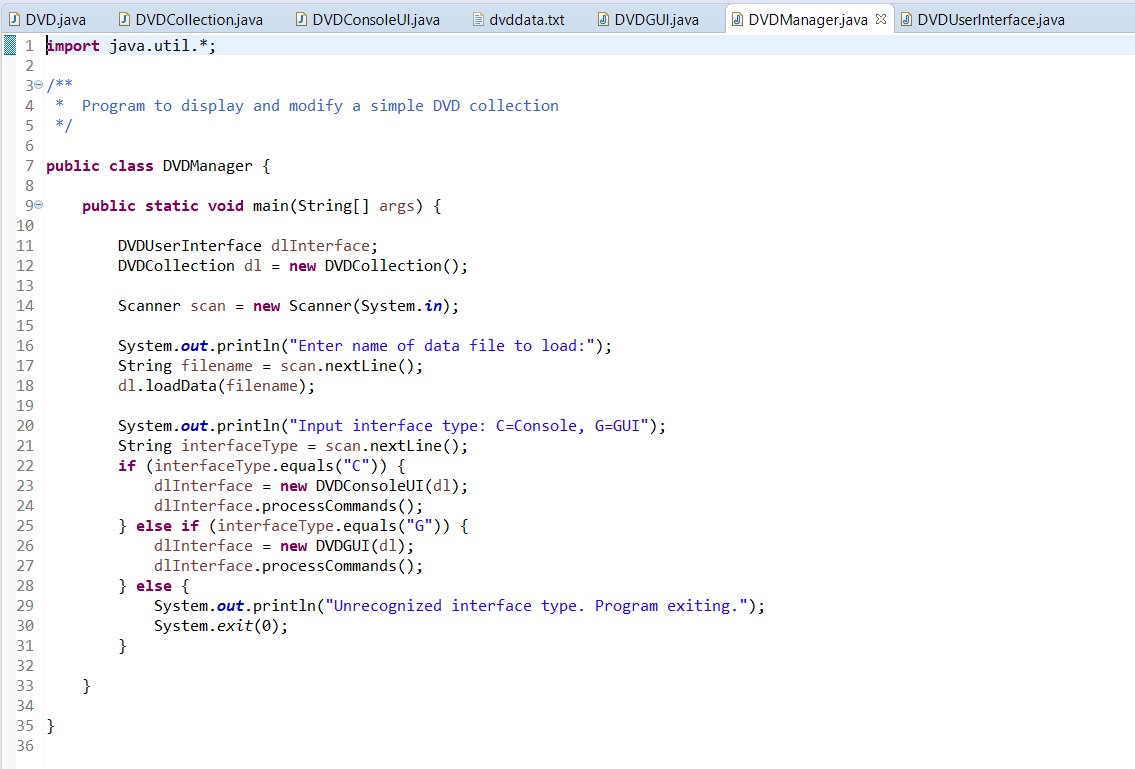Collapse the comment block at line 3

click(x=38, y=85)
